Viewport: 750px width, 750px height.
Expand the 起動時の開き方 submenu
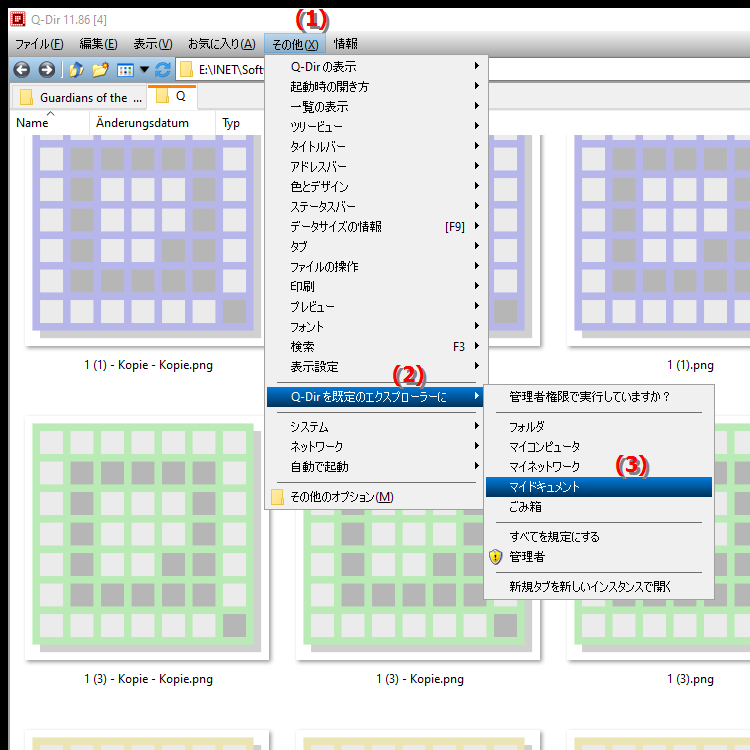pyautogui.click(x=375, y=86)
